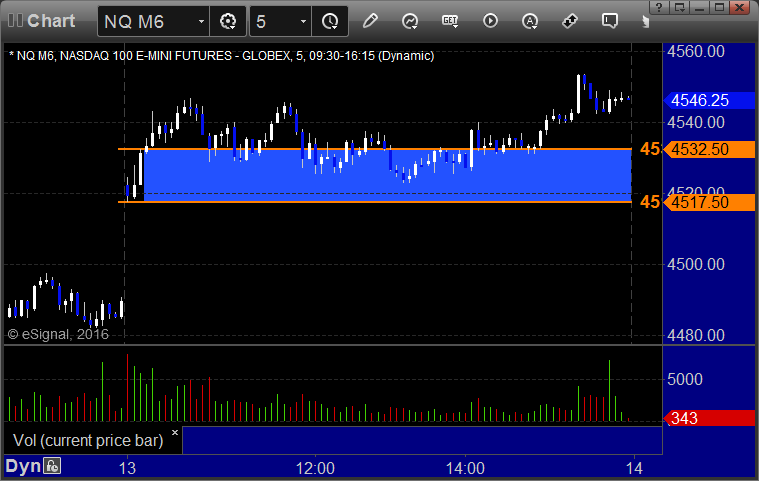Click the 12:00 time axis label
This screenshot has width=759, height=481.
click(x=315, y=468)
